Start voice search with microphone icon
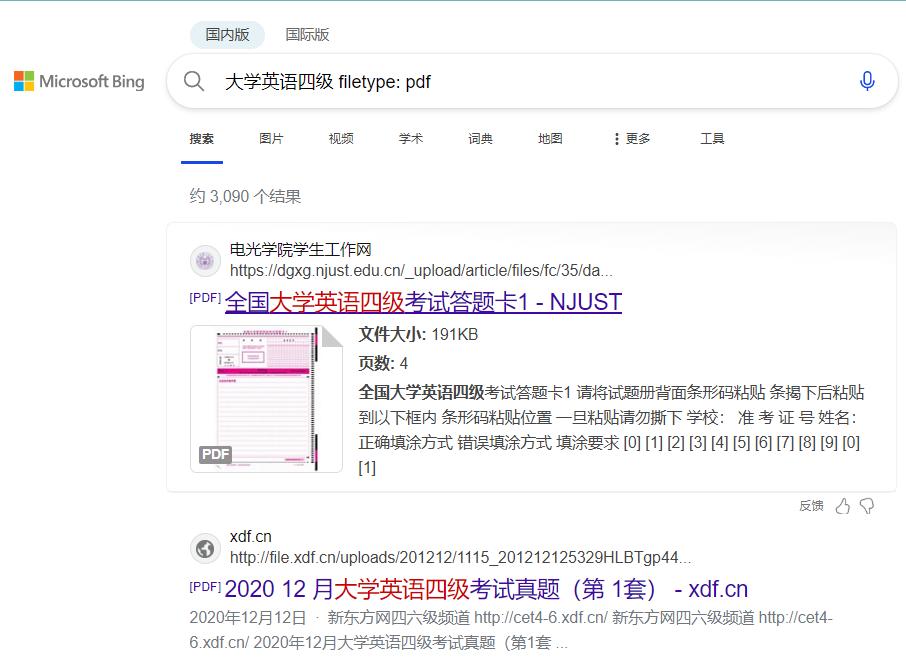Screen dimensions: 906x661 coord(867,81)
